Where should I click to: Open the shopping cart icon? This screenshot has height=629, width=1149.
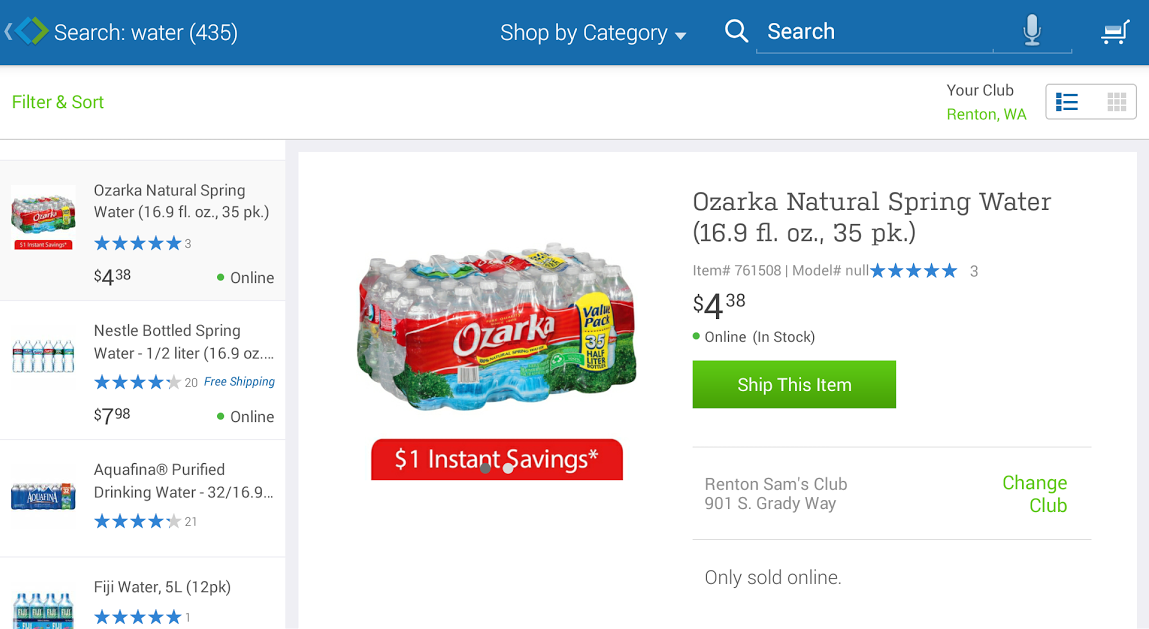click(1114, 32)
